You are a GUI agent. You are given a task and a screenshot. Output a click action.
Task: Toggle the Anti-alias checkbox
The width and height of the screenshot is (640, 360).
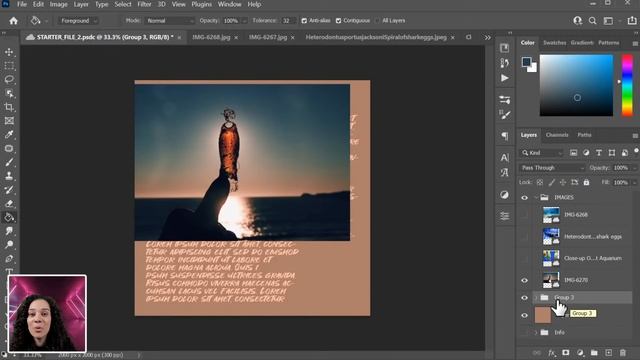(304, 21)
